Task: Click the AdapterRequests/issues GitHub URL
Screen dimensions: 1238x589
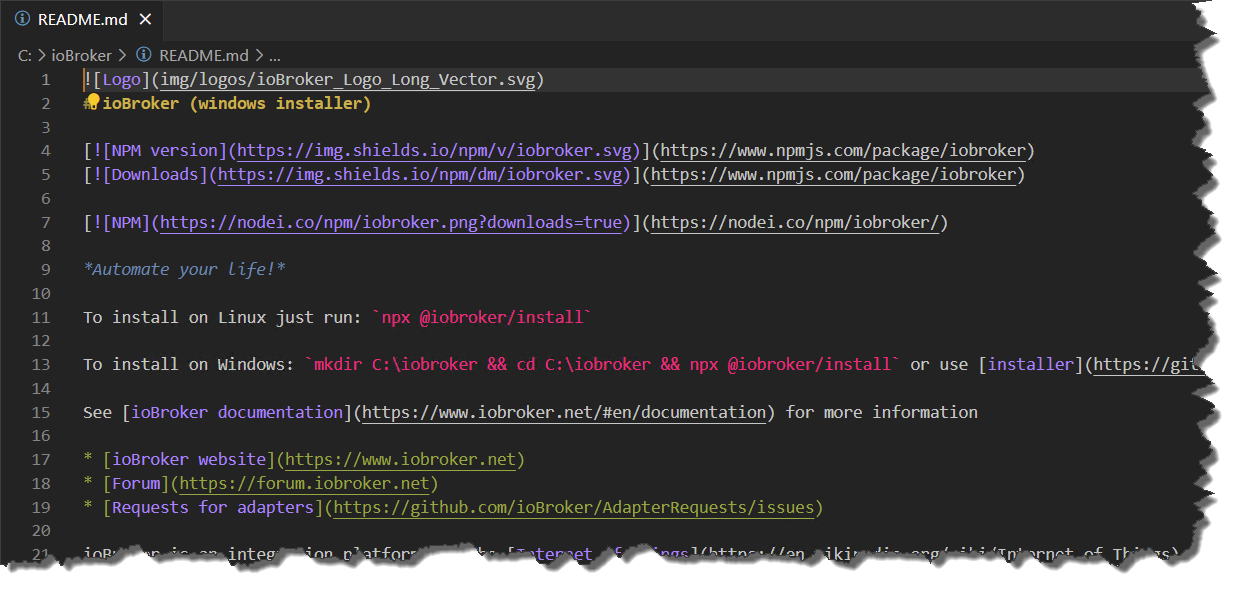Action: (573, 508)
